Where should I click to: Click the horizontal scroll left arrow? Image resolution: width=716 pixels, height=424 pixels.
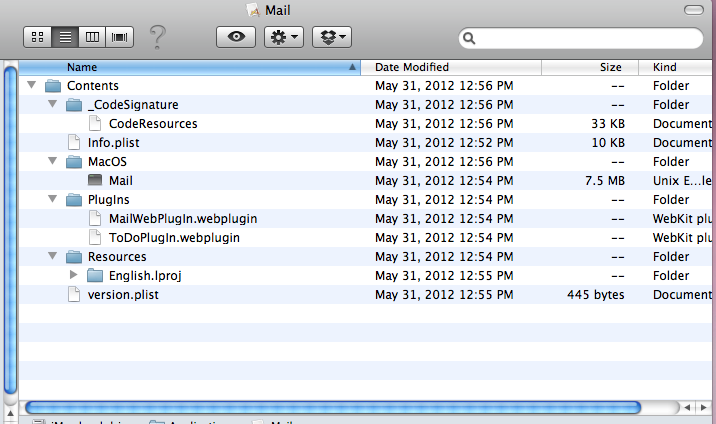click(687, 408)
